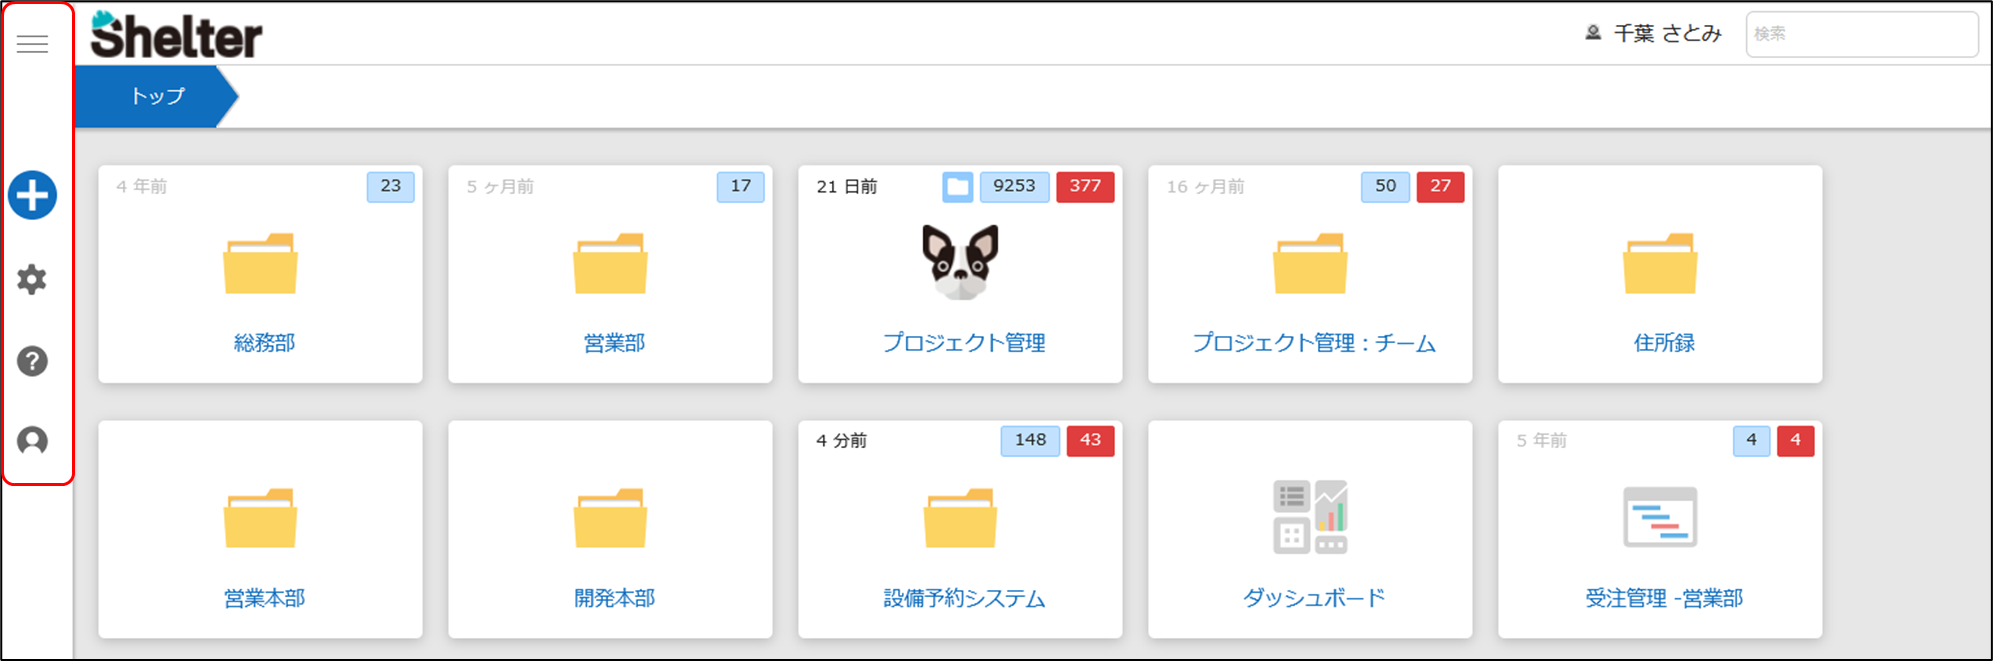This screenshot has height=661, width=1993.
Task: Open the 千葉 さとみ user menu
Action: pos(1654,34)
